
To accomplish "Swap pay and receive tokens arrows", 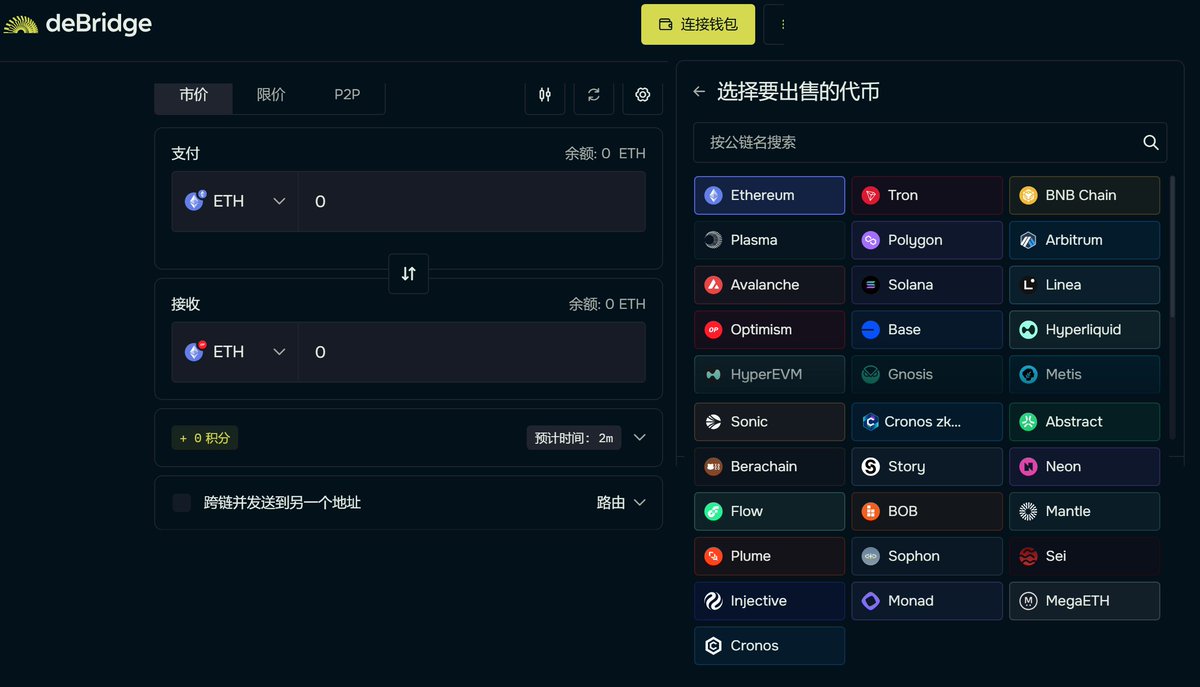I will [408, 274].
